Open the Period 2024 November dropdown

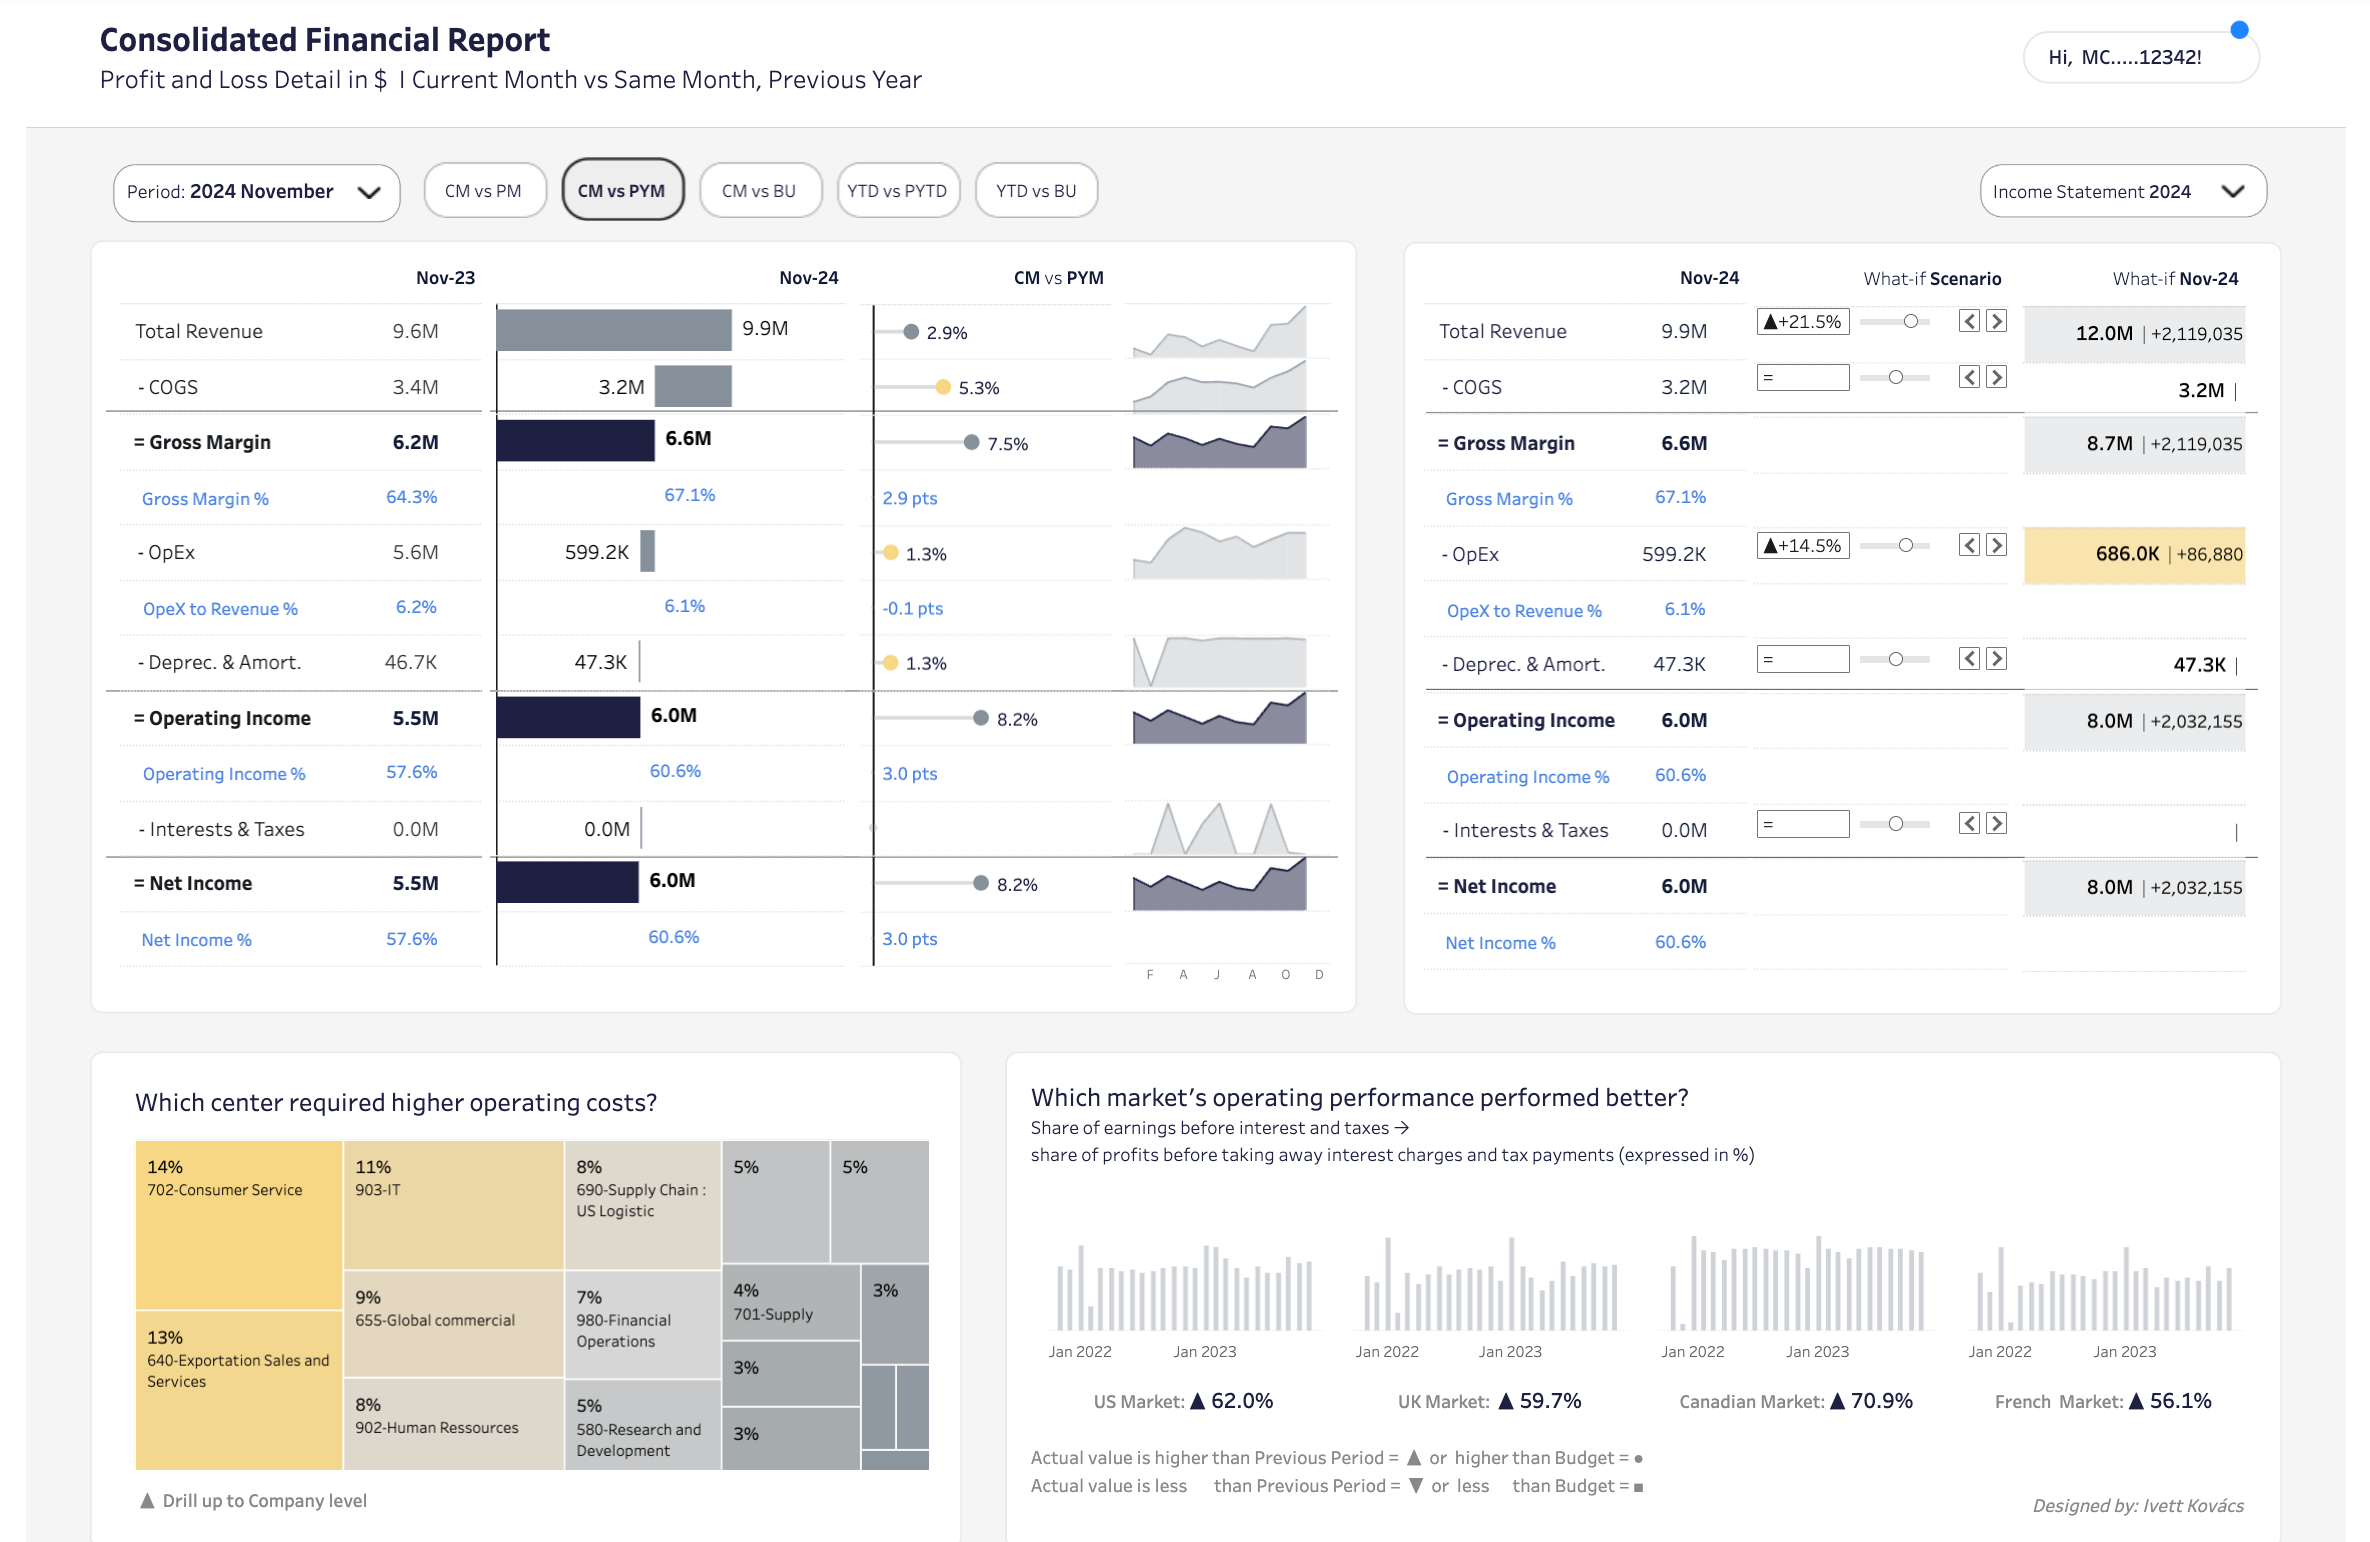256,192
